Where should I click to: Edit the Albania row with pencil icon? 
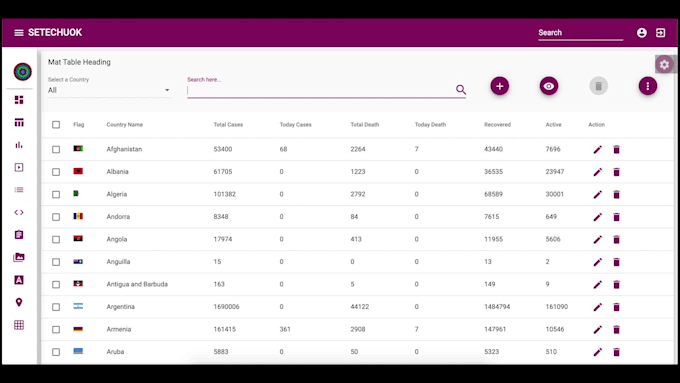coord(598,172)
